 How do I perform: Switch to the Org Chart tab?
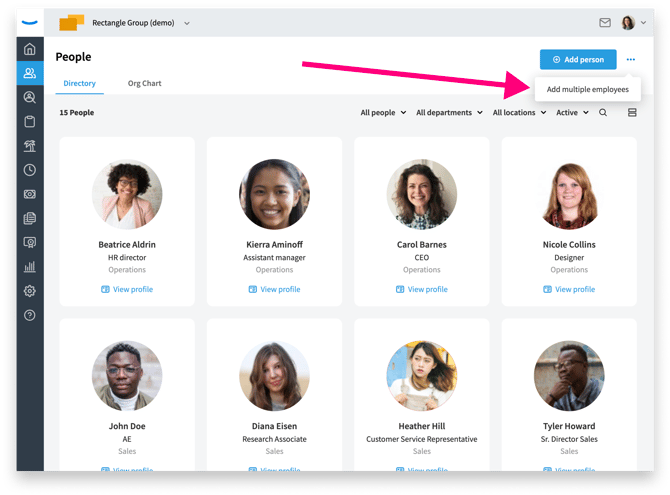pos(144,83)
